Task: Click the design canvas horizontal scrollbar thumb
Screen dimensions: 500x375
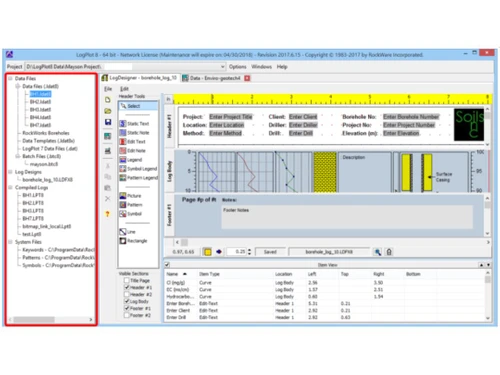Action: pyautogui.click(x=184, y=242)
